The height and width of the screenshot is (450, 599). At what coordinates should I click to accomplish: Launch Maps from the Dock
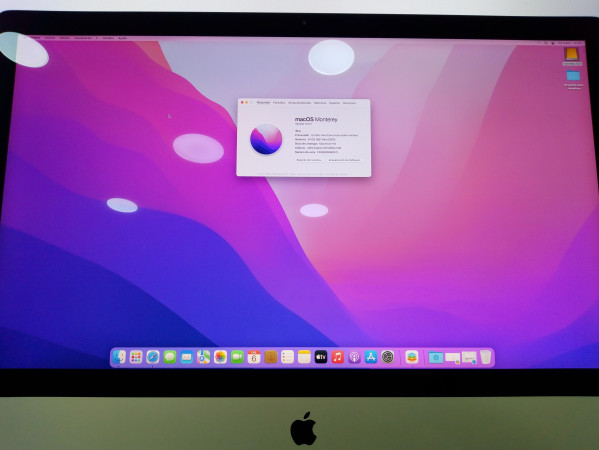point(203,357)
